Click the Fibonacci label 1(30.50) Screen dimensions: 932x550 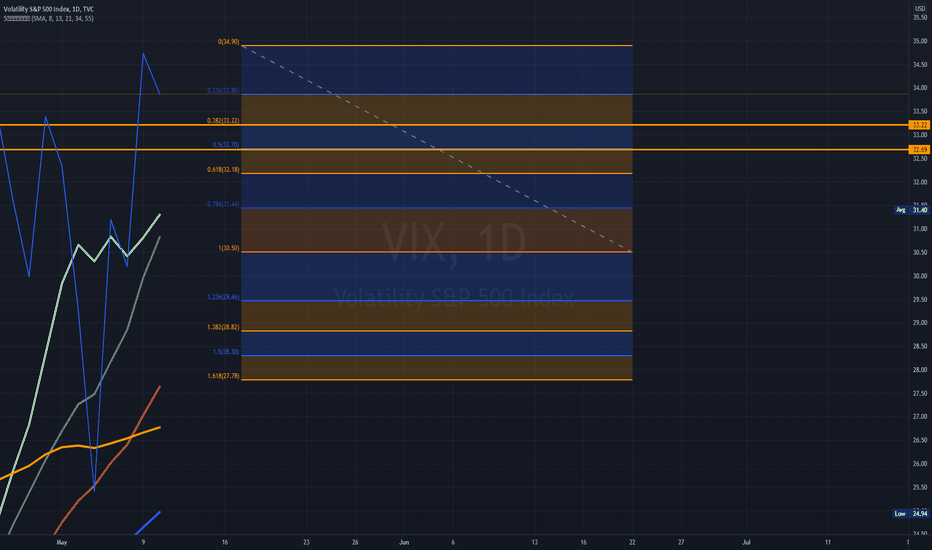pos(229,249)
